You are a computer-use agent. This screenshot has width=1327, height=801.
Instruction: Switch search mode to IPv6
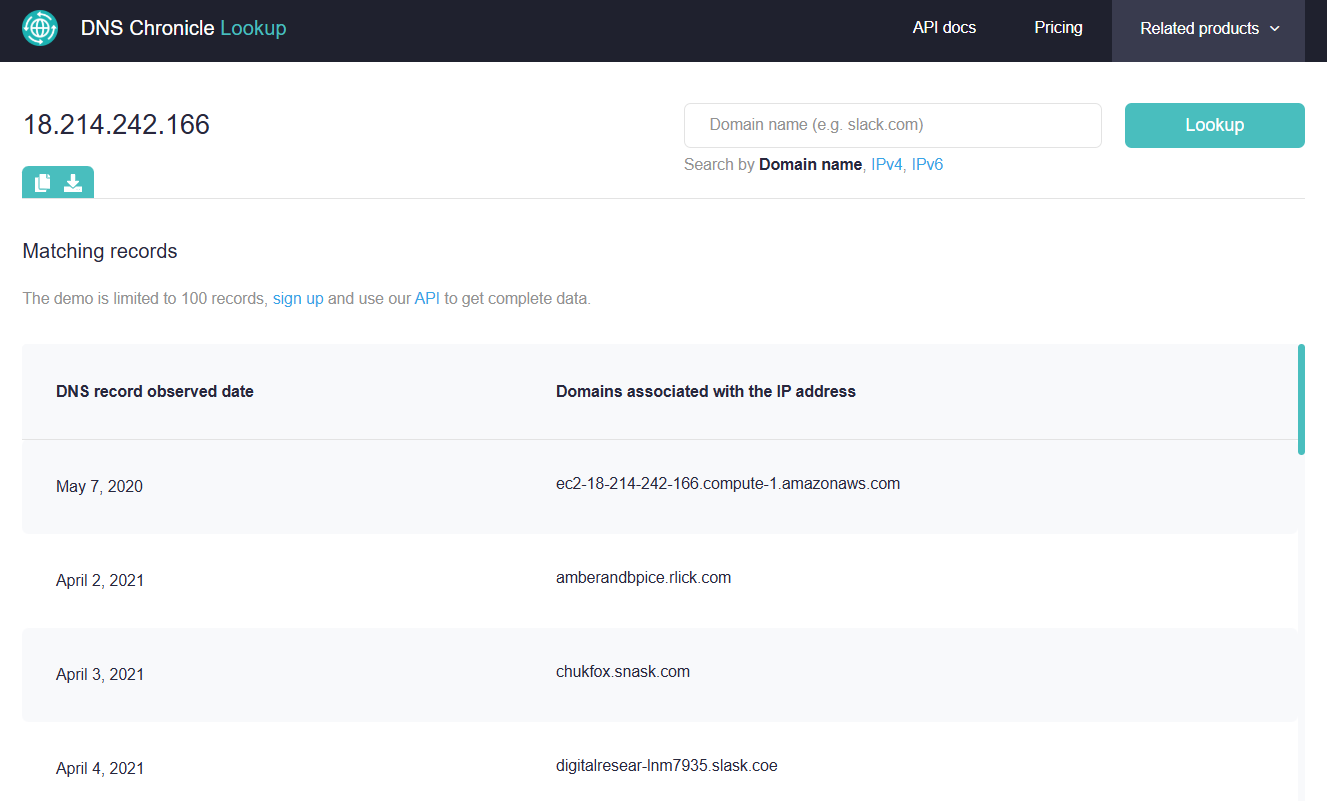coord(927,164)
